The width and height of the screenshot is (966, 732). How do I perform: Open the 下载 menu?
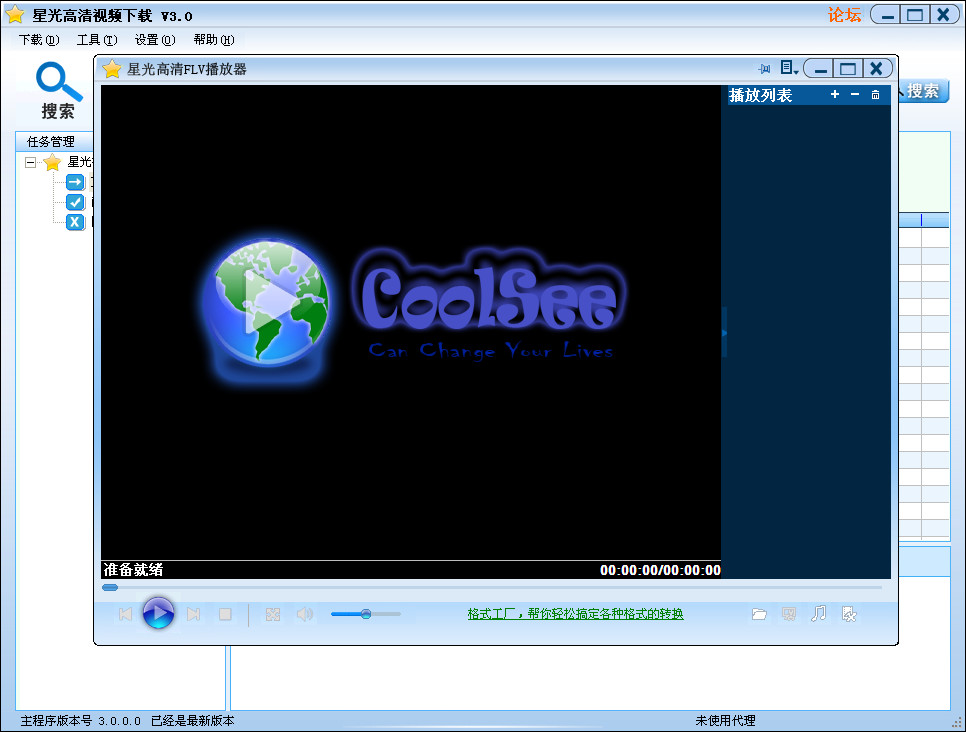39,40
